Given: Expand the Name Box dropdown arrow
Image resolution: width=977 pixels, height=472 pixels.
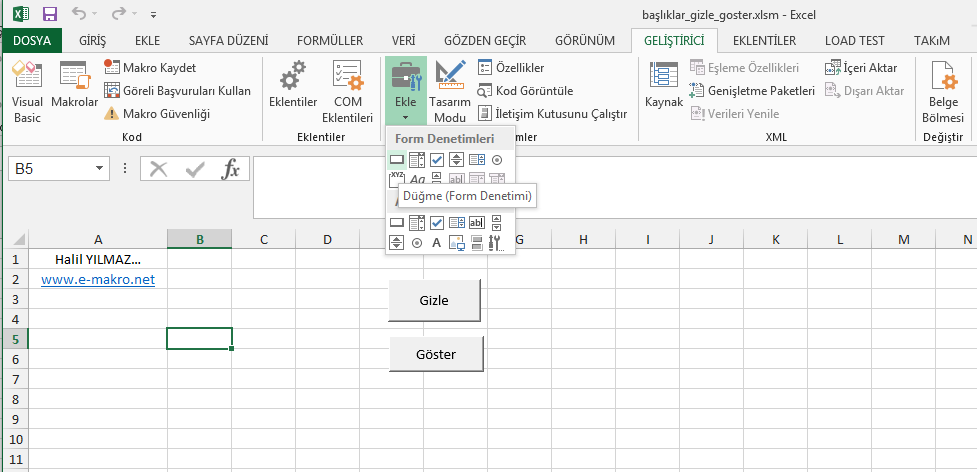Looking at the screenshot, I should point(99,169).
